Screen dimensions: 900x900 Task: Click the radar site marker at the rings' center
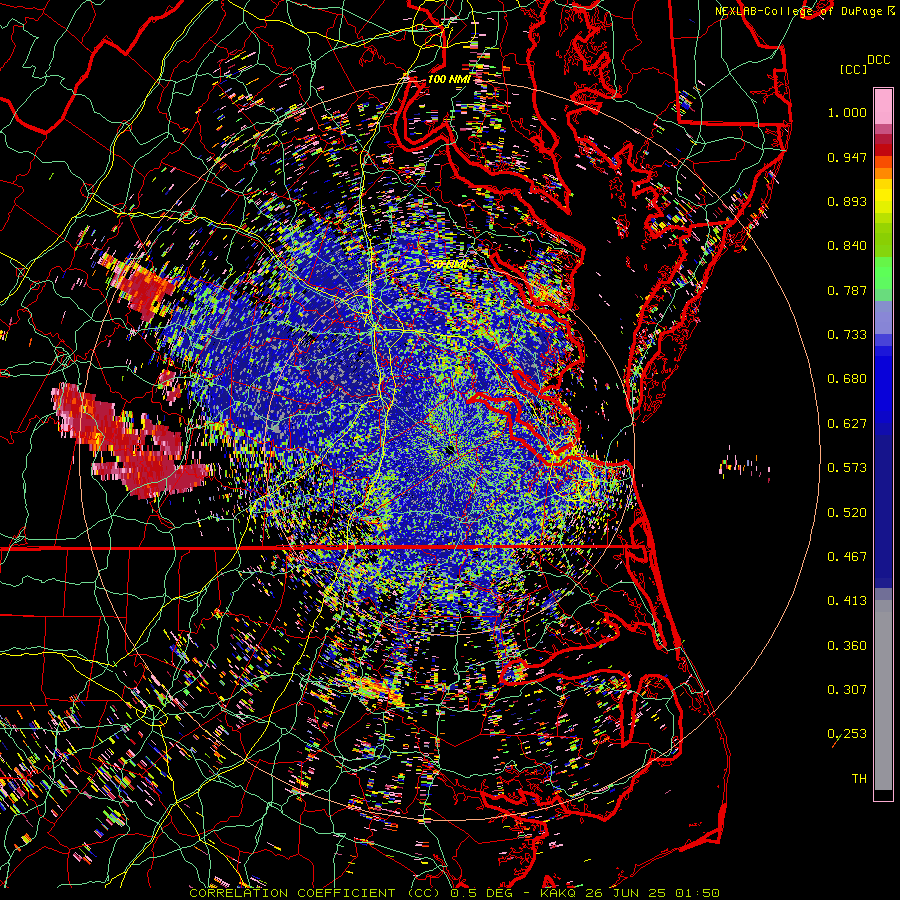(x=449, y=452)
